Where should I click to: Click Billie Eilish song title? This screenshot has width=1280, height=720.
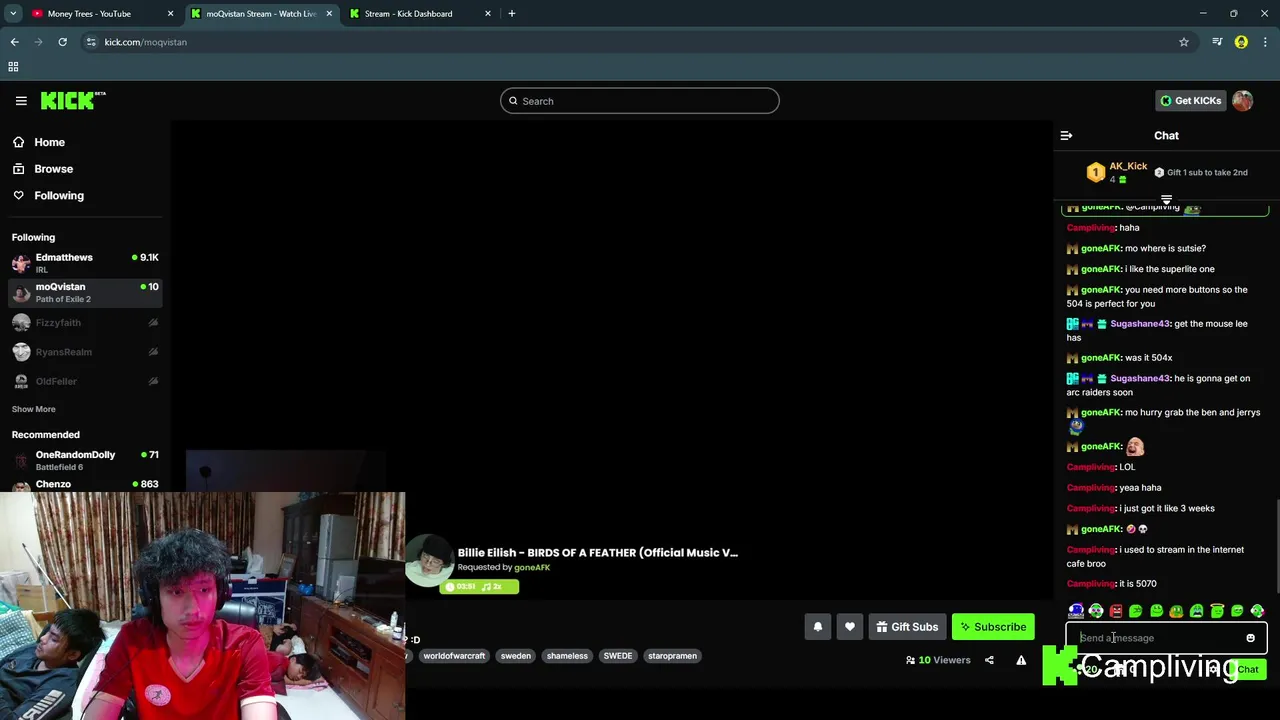[x=598, y=553]
